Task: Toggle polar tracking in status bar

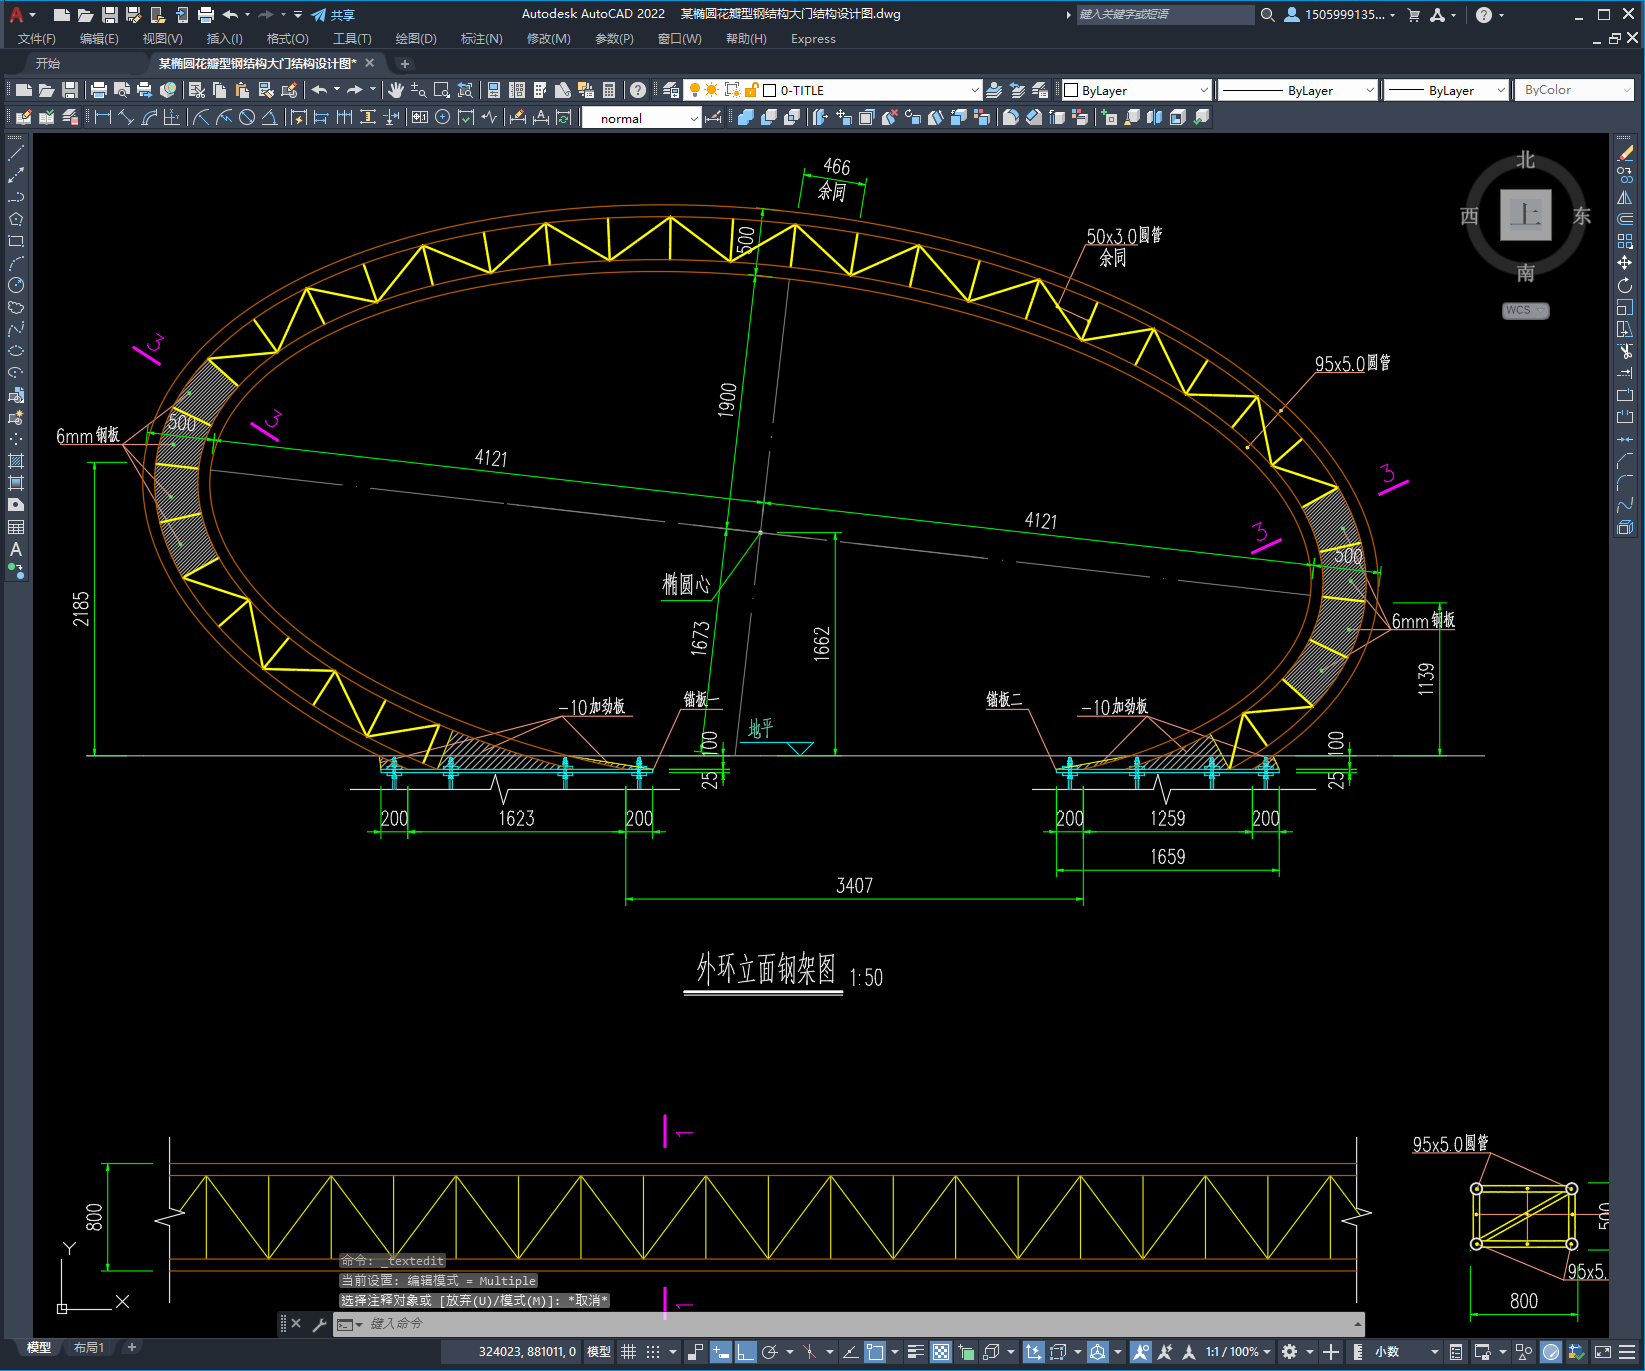Action: pyautogui.click(x=770, y=1352)
